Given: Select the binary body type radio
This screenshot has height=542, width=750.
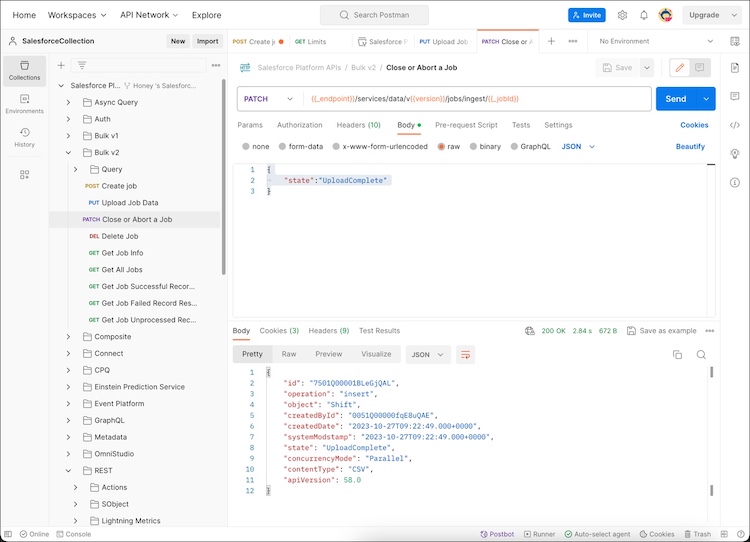Looking at the screenshot, I should coord(473,146).
